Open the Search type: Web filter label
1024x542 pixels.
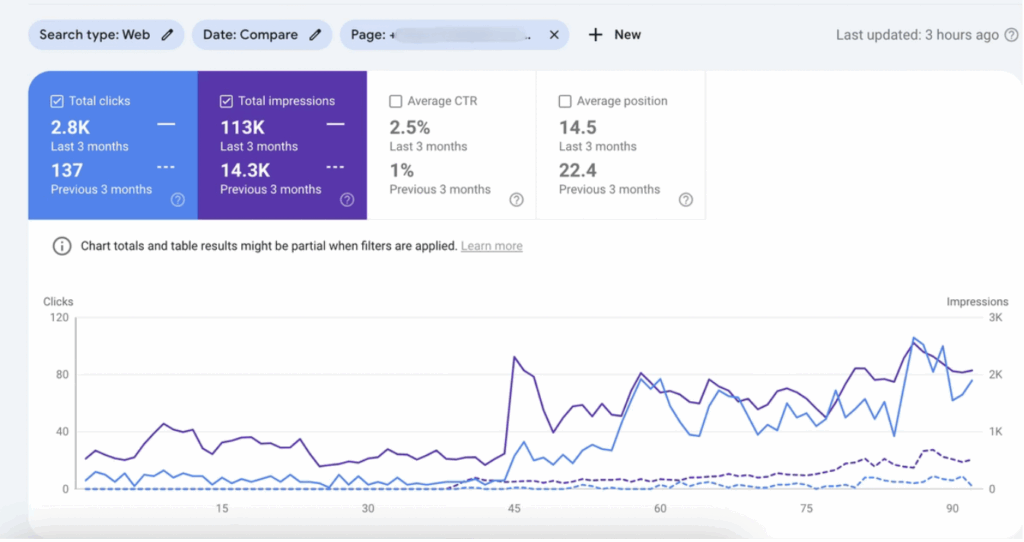[94, 35]
